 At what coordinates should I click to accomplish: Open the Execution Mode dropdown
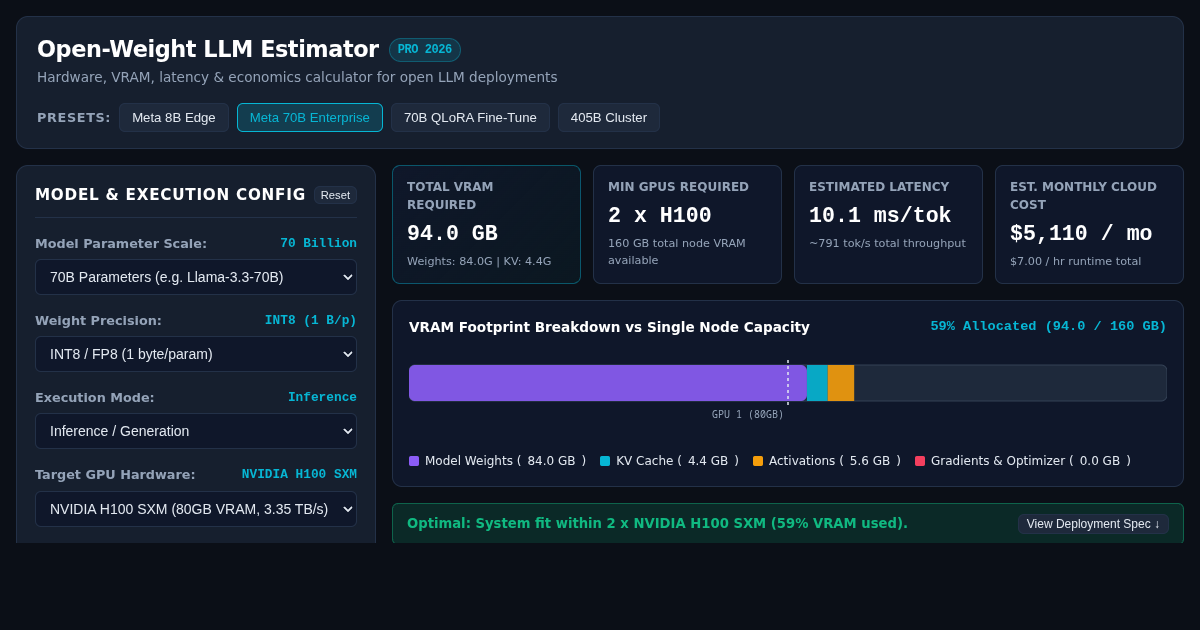(196, 431)
